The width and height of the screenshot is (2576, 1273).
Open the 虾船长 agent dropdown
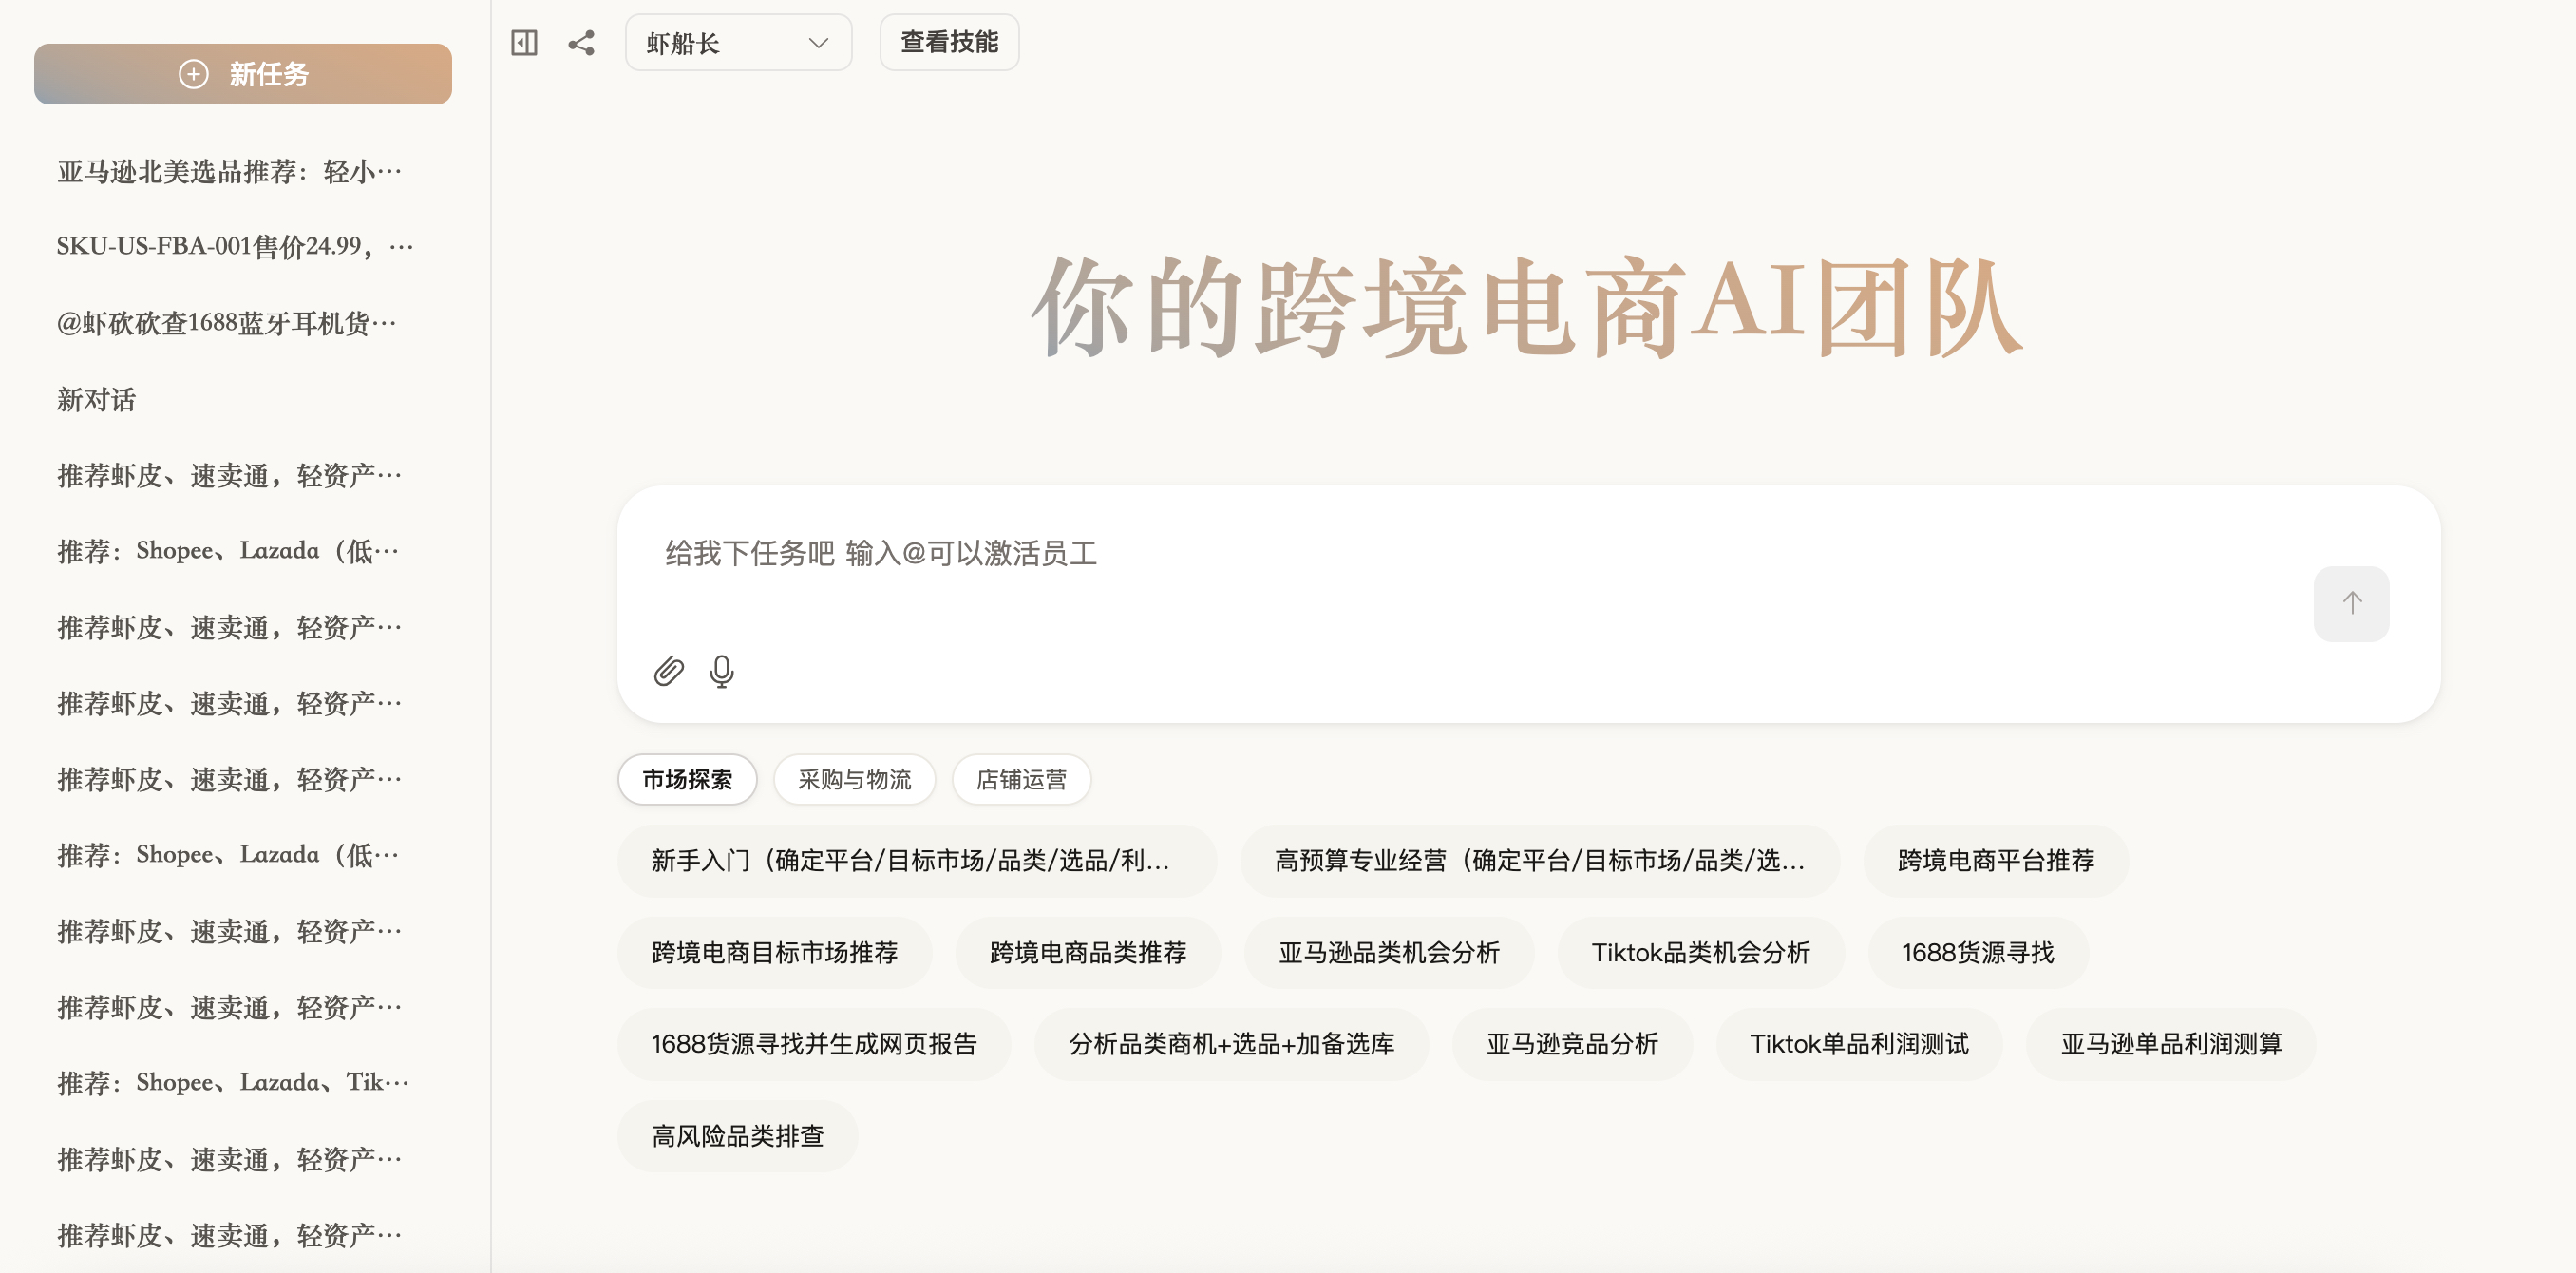(738, 43)
